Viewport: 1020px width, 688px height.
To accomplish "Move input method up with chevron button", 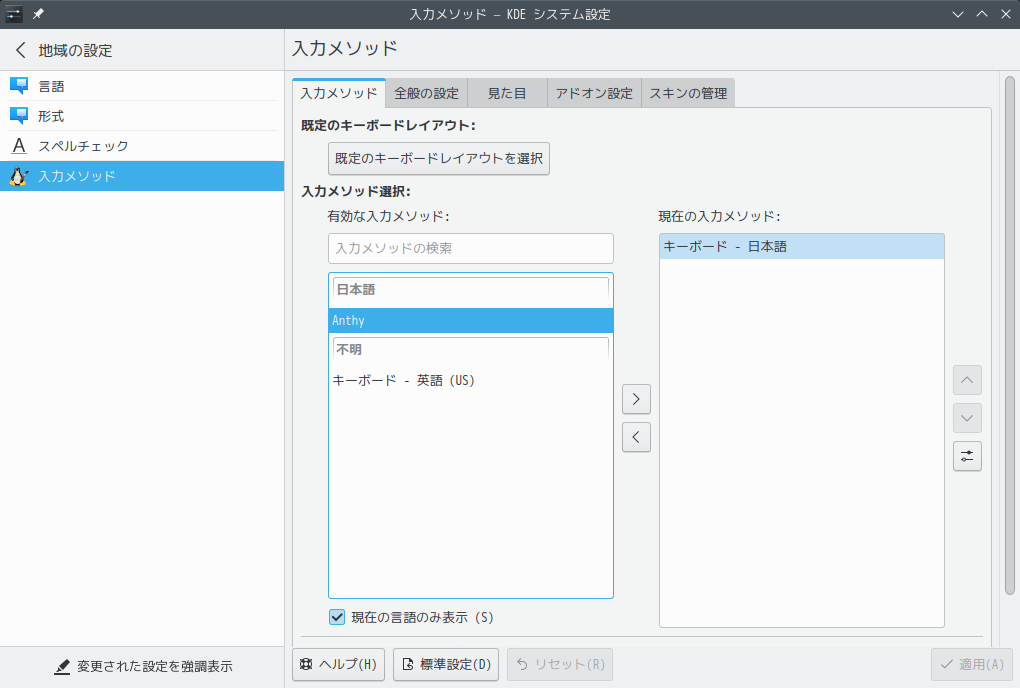I will (x=967, y=380).
